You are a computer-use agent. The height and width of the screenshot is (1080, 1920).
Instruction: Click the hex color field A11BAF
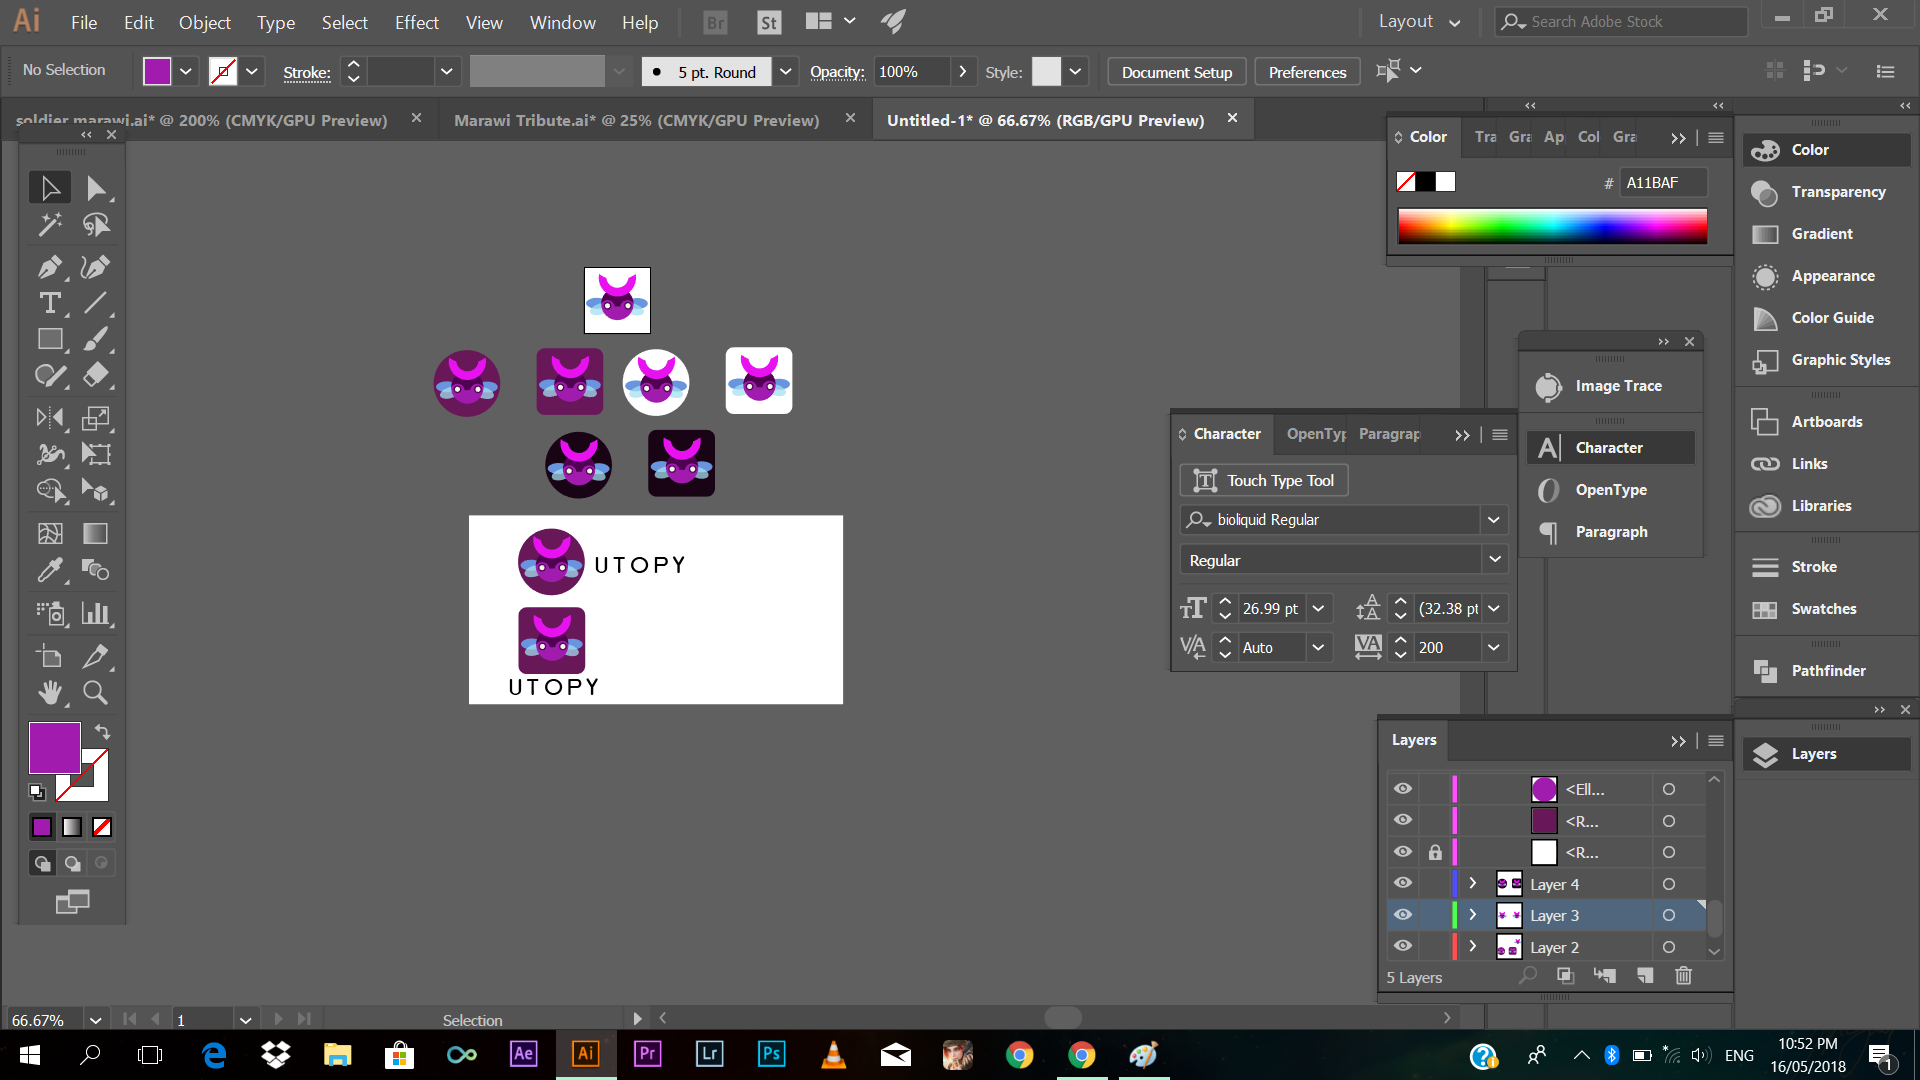click(x=1662, y=182)
